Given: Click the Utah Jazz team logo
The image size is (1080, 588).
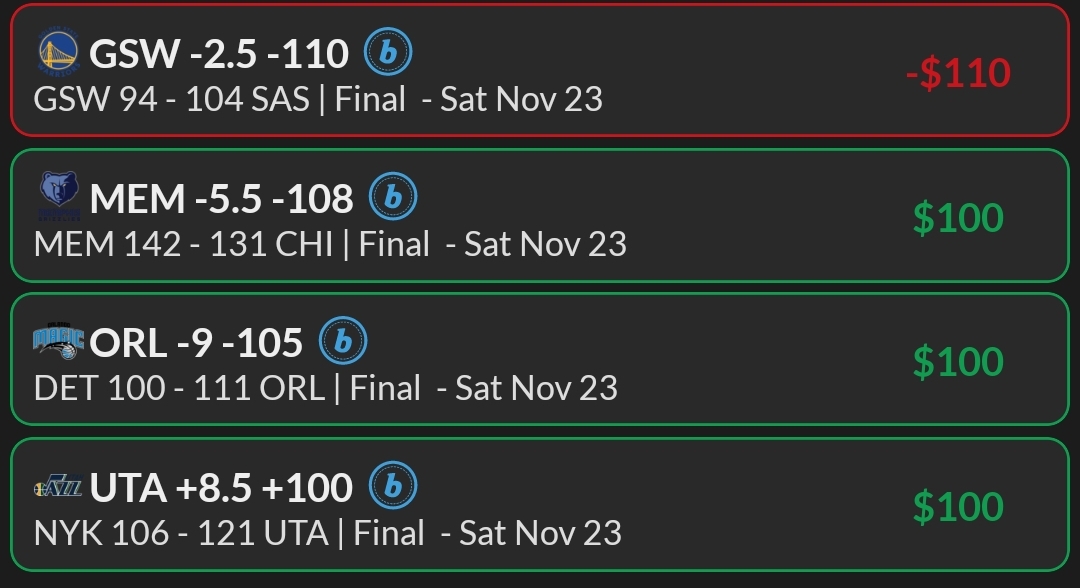Looking at the screenshot, I should pos(59,488).
